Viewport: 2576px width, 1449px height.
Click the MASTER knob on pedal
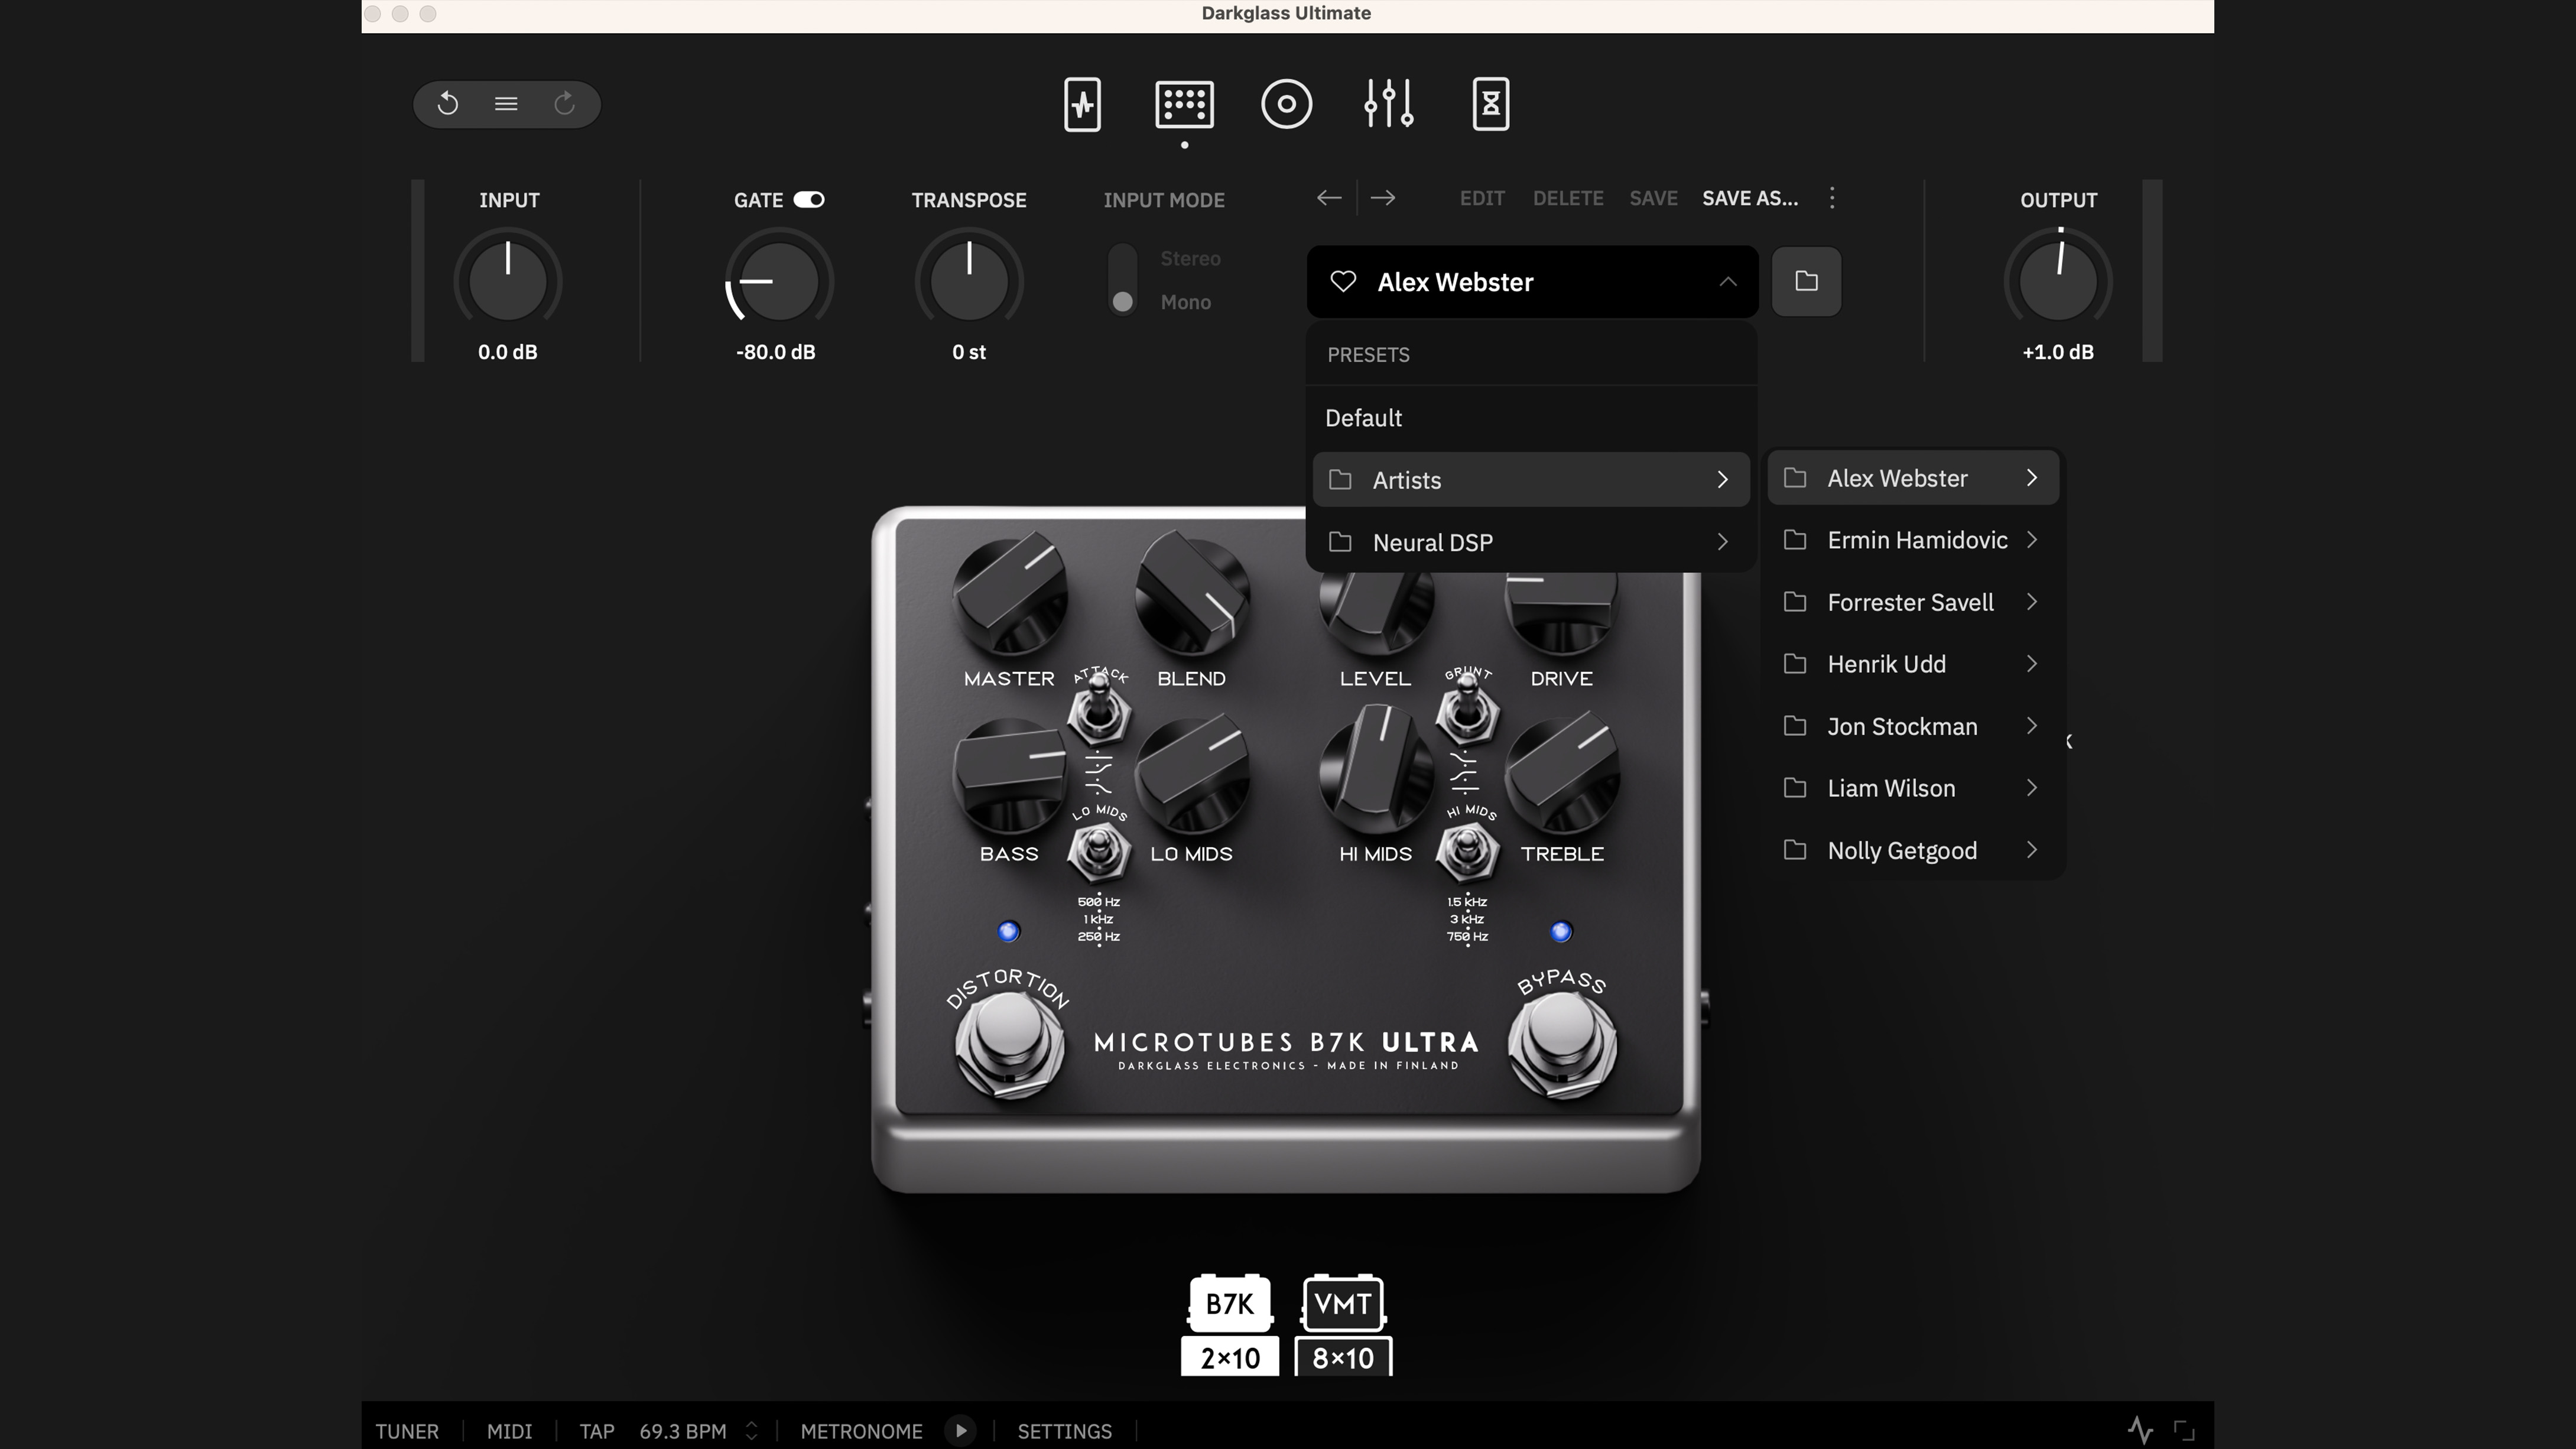1009,594
